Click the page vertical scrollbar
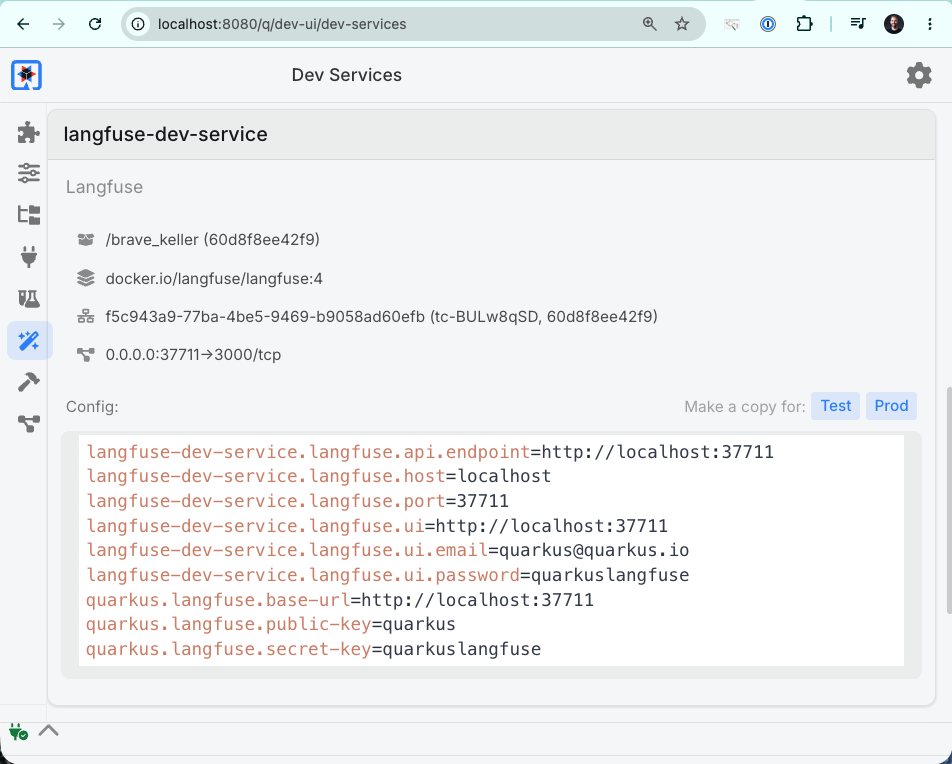The width and height of the screenshot is (952, 764). pyautogui.click(x=948, y=501)
